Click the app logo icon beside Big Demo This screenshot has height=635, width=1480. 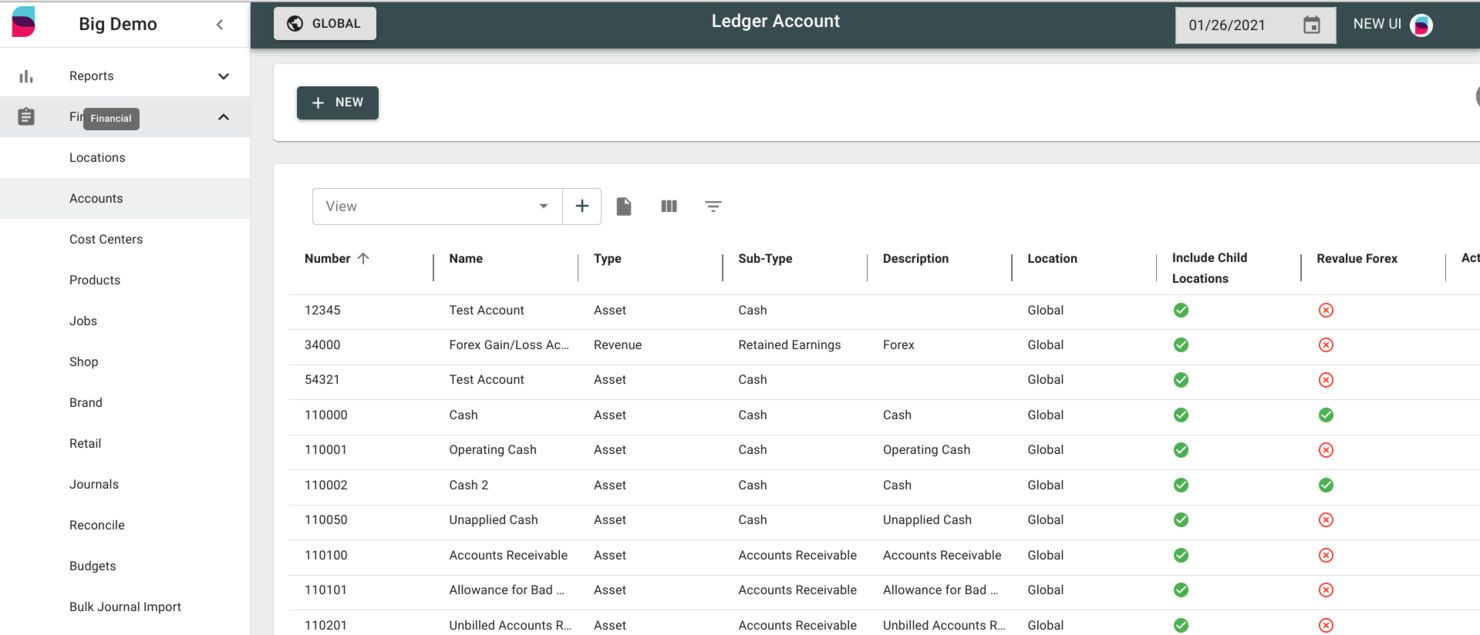(23, 22)
